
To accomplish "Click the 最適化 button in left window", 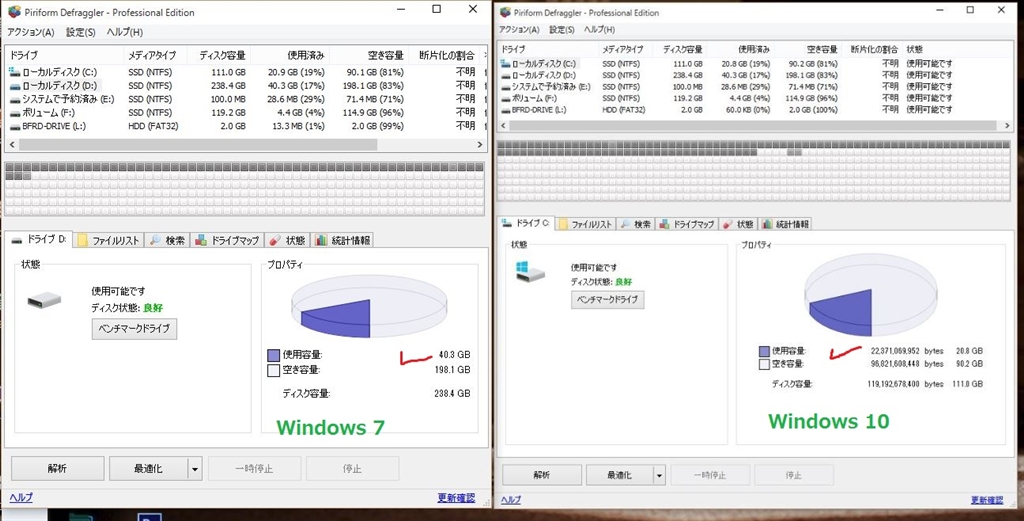I will [148, 469].
